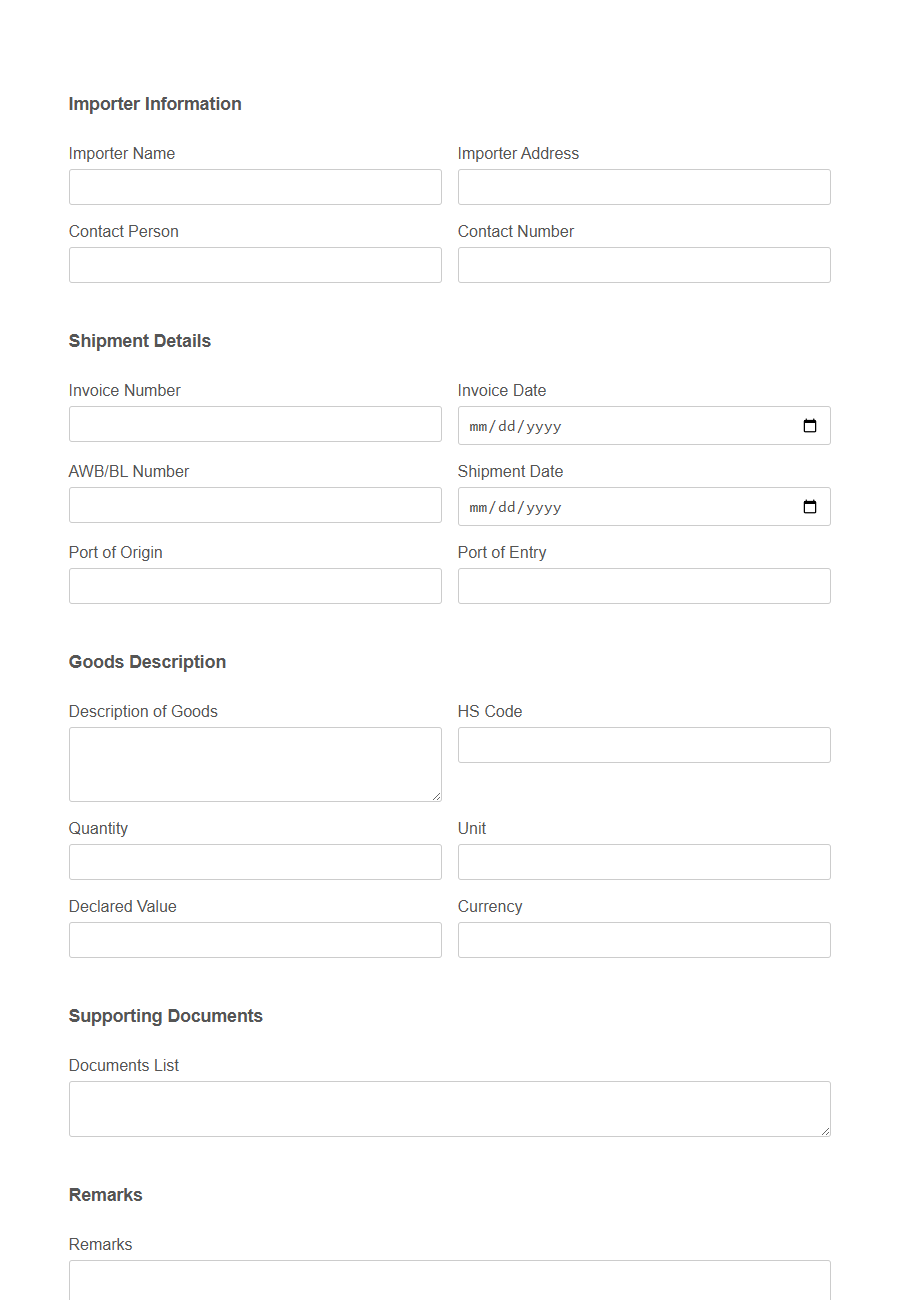The image size is (900, 1300).
Task: Click the Importer Name input field
Action: 255,187
